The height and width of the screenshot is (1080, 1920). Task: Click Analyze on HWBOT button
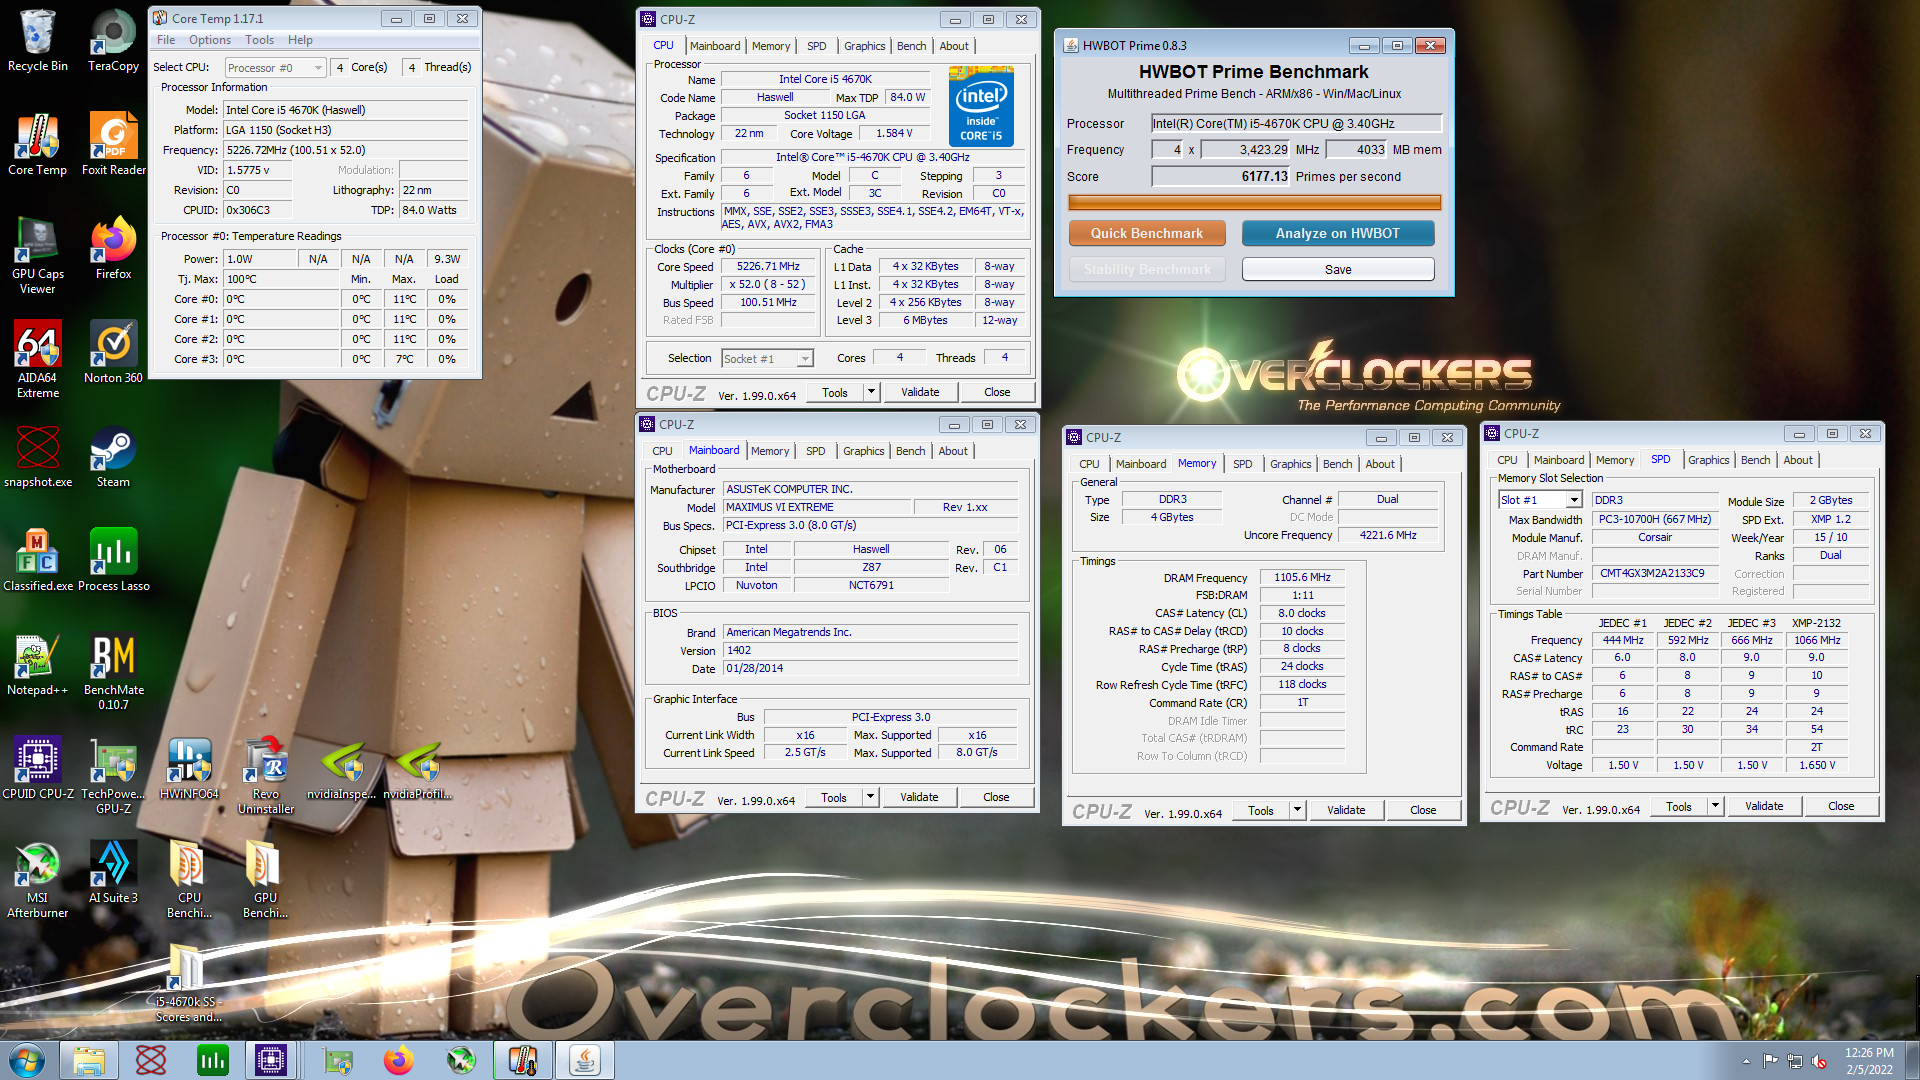coord(1337,233)
